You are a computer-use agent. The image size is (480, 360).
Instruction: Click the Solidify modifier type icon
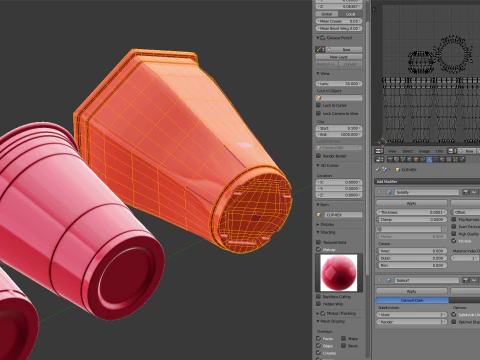(x=389, y=192)
